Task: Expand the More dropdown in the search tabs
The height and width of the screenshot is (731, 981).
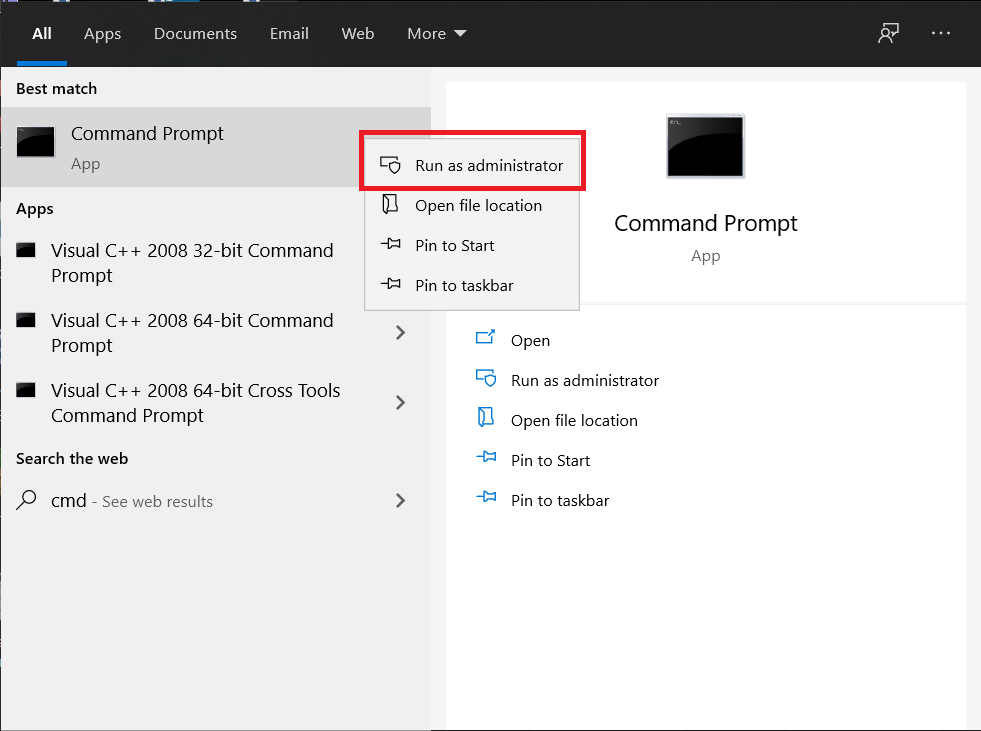Action: pyautogui.click(x=436, y=33)
